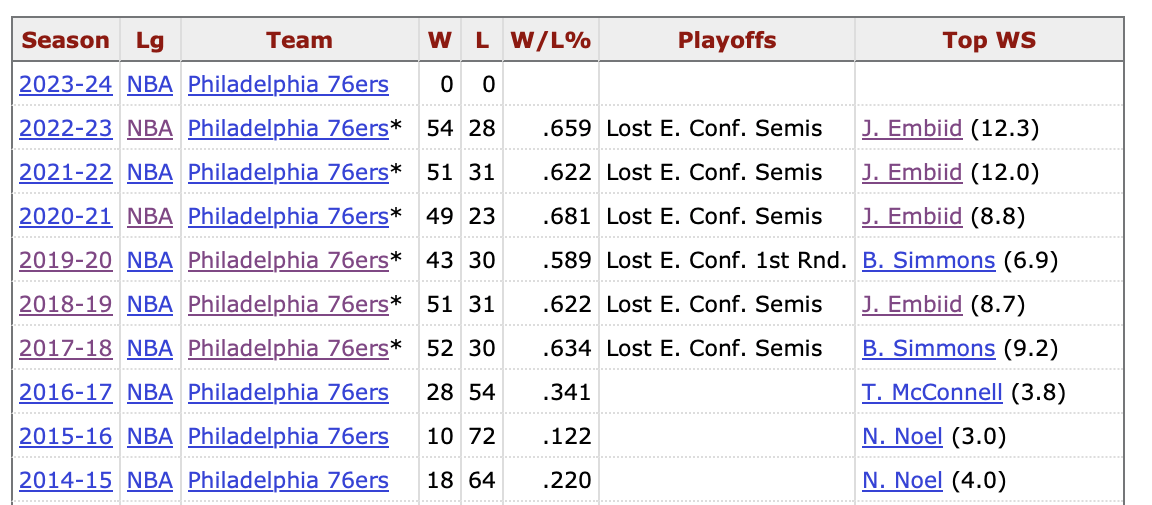Sort by the W column header
Image resolution: width=1152 pixels, height=505 pixels.
(x=439, y=41)
